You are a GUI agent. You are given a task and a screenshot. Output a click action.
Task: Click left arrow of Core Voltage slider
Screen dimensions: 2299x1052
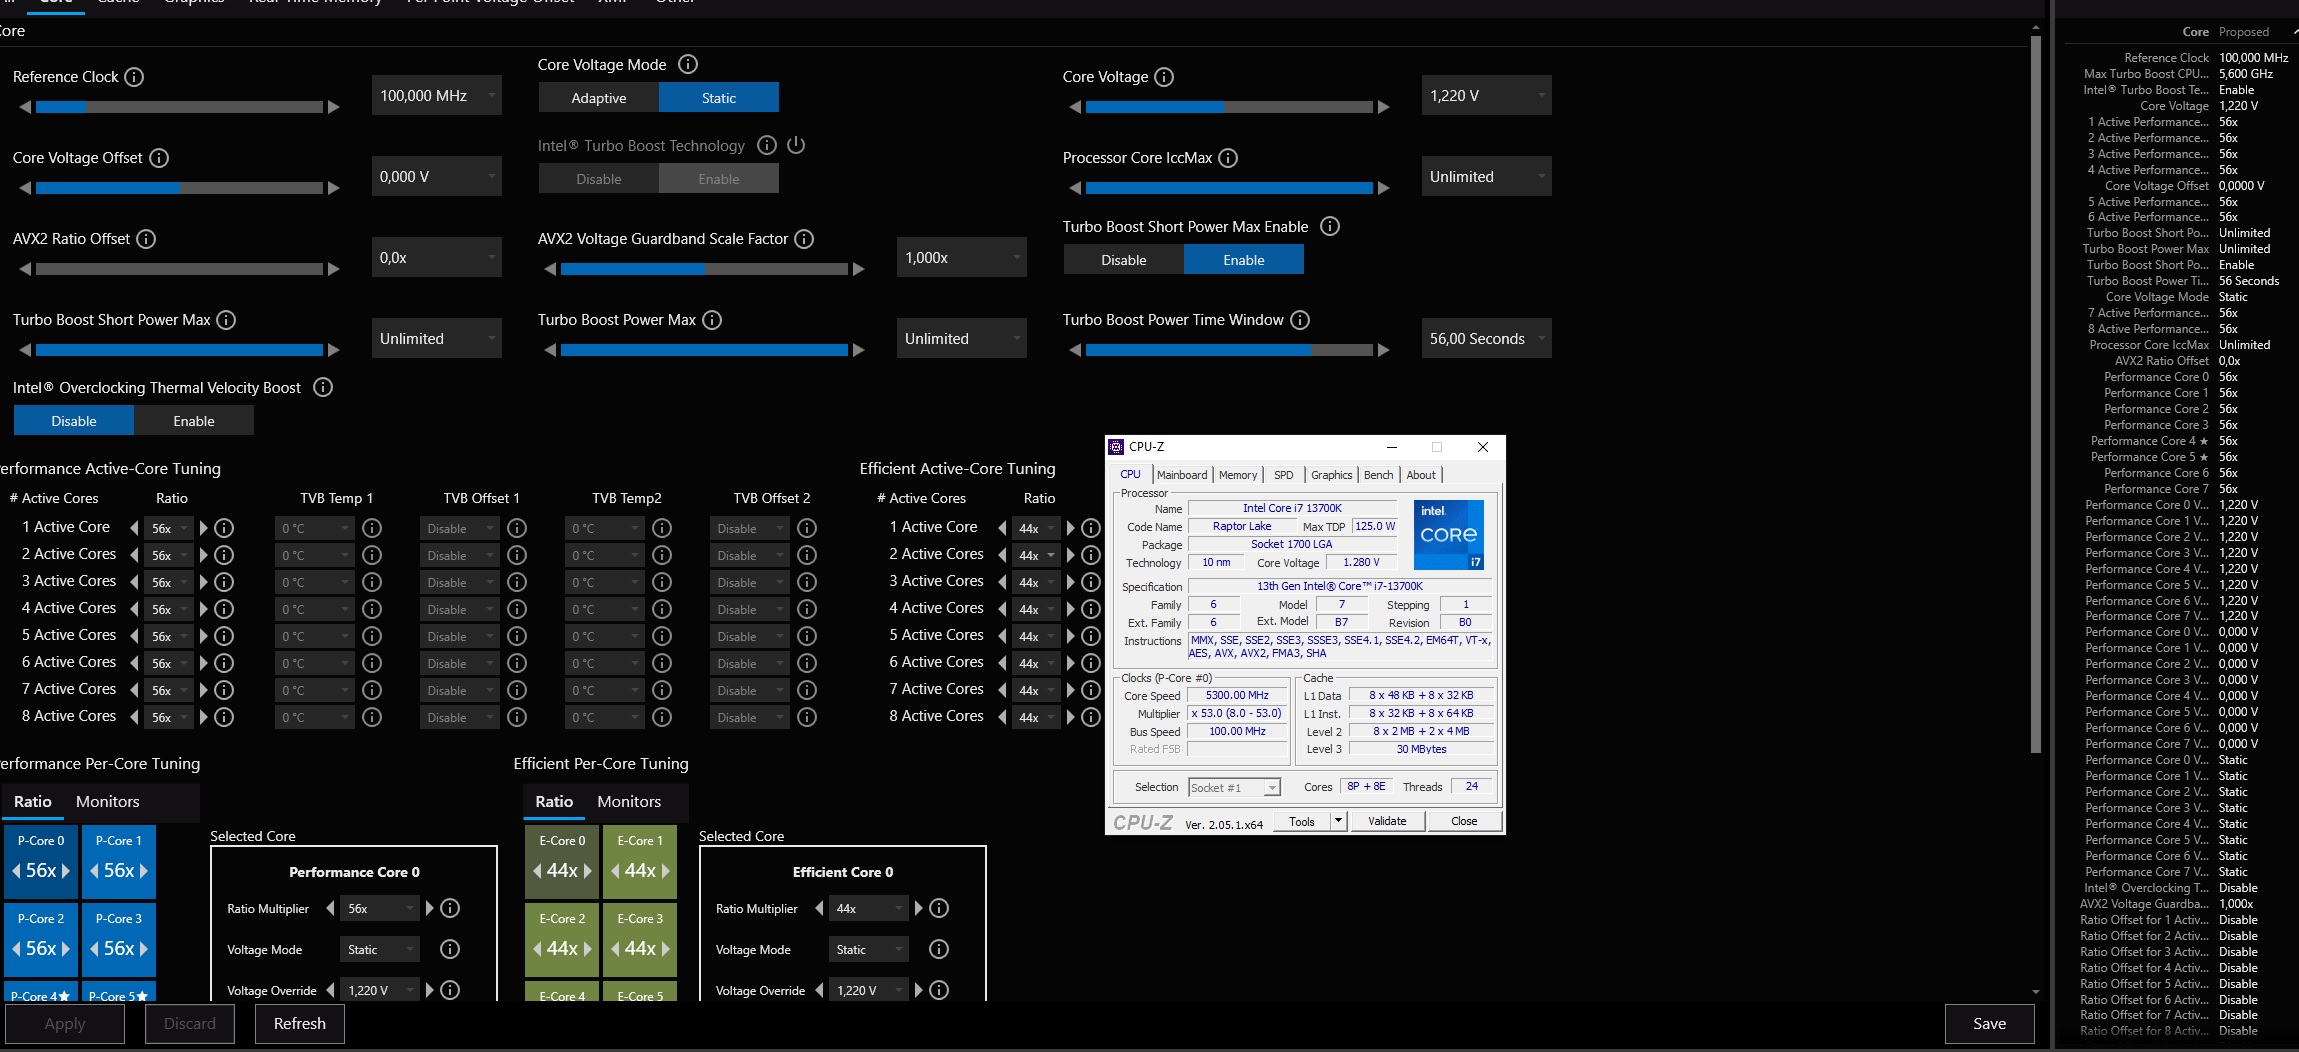[1075, 107]
